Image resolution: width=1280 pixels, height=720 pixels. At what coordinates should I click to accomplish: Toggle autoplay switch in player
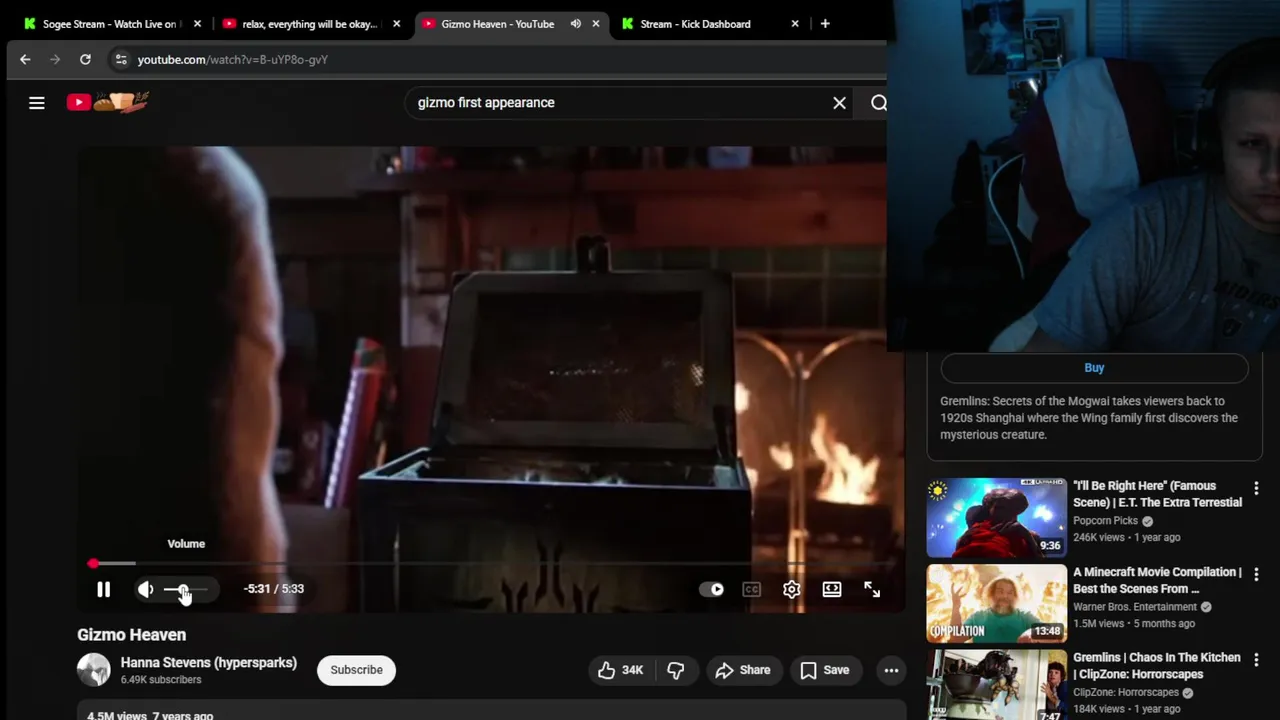712,590
